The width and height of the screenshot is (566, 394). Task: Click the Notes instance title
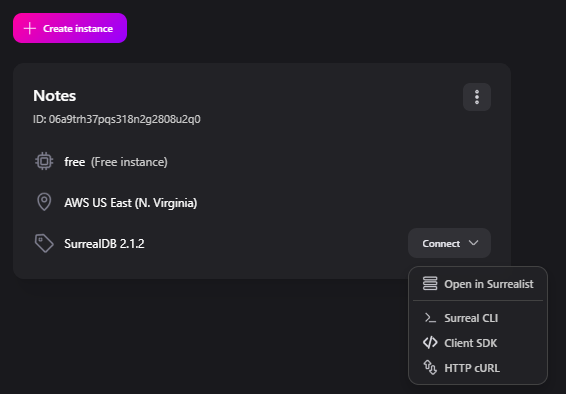coord(55,96)
